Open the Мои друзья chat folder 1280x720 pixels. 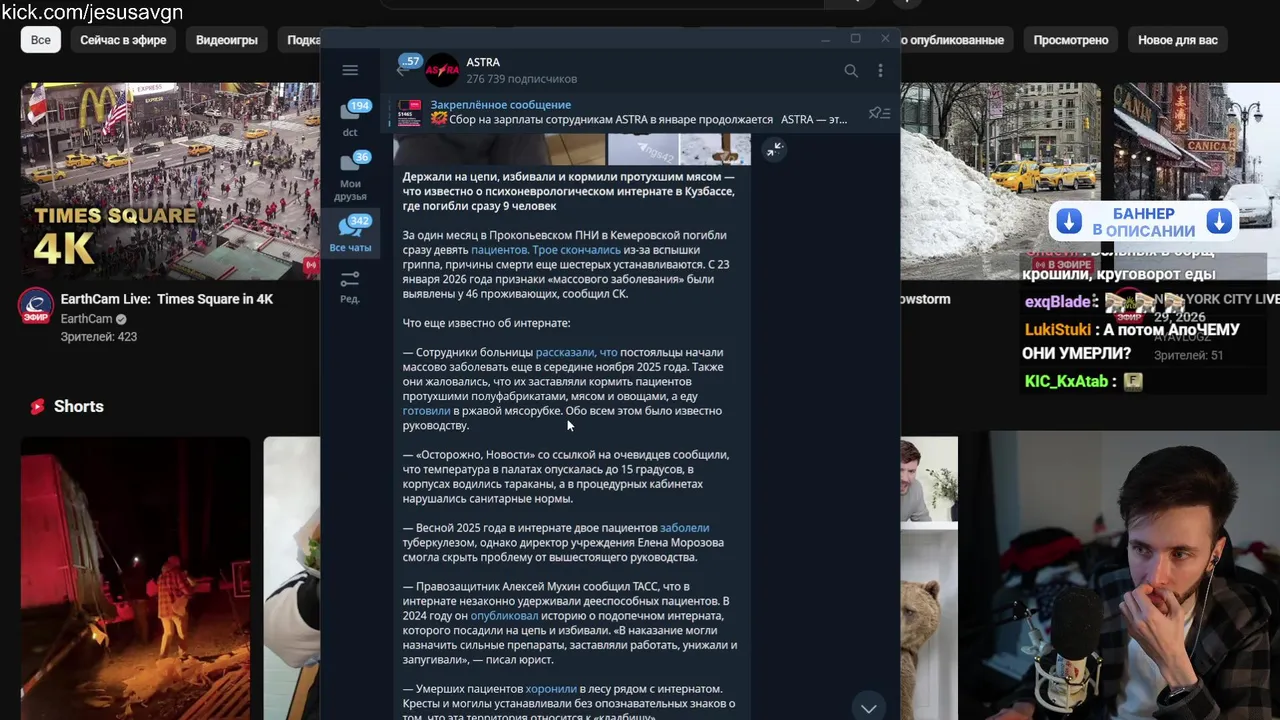point(350,176)
